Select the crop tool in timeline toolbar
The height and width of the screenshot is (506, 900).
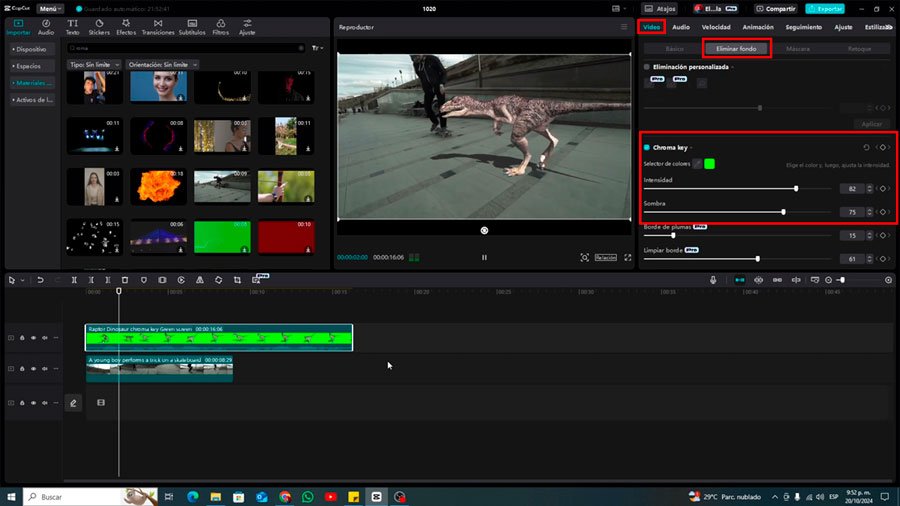pyautogui.click(x=237, y=280)
